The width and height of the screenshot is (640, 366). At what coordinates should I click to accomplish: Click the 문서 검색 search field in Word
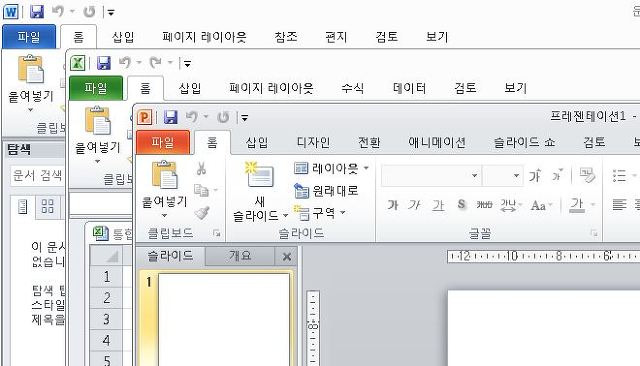tap(38, 176)
